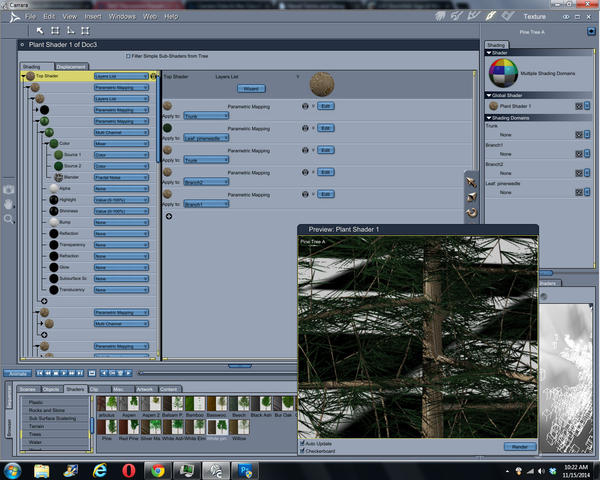Click the add layer plus icon
Image resolution: width=600 pixels, height=480 pixels.
point(168,216)
